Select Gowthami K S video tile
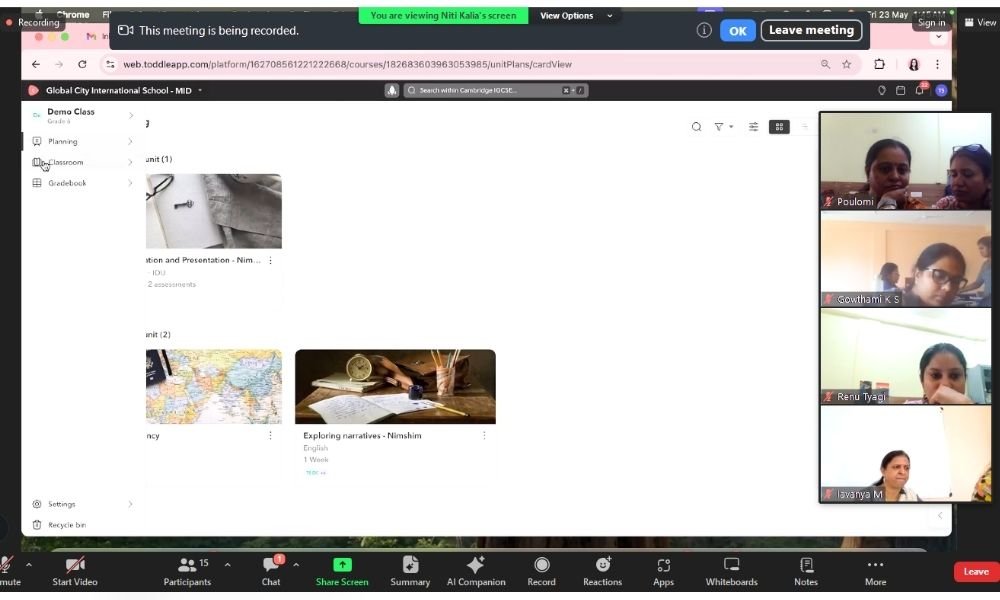 [906, 259]
